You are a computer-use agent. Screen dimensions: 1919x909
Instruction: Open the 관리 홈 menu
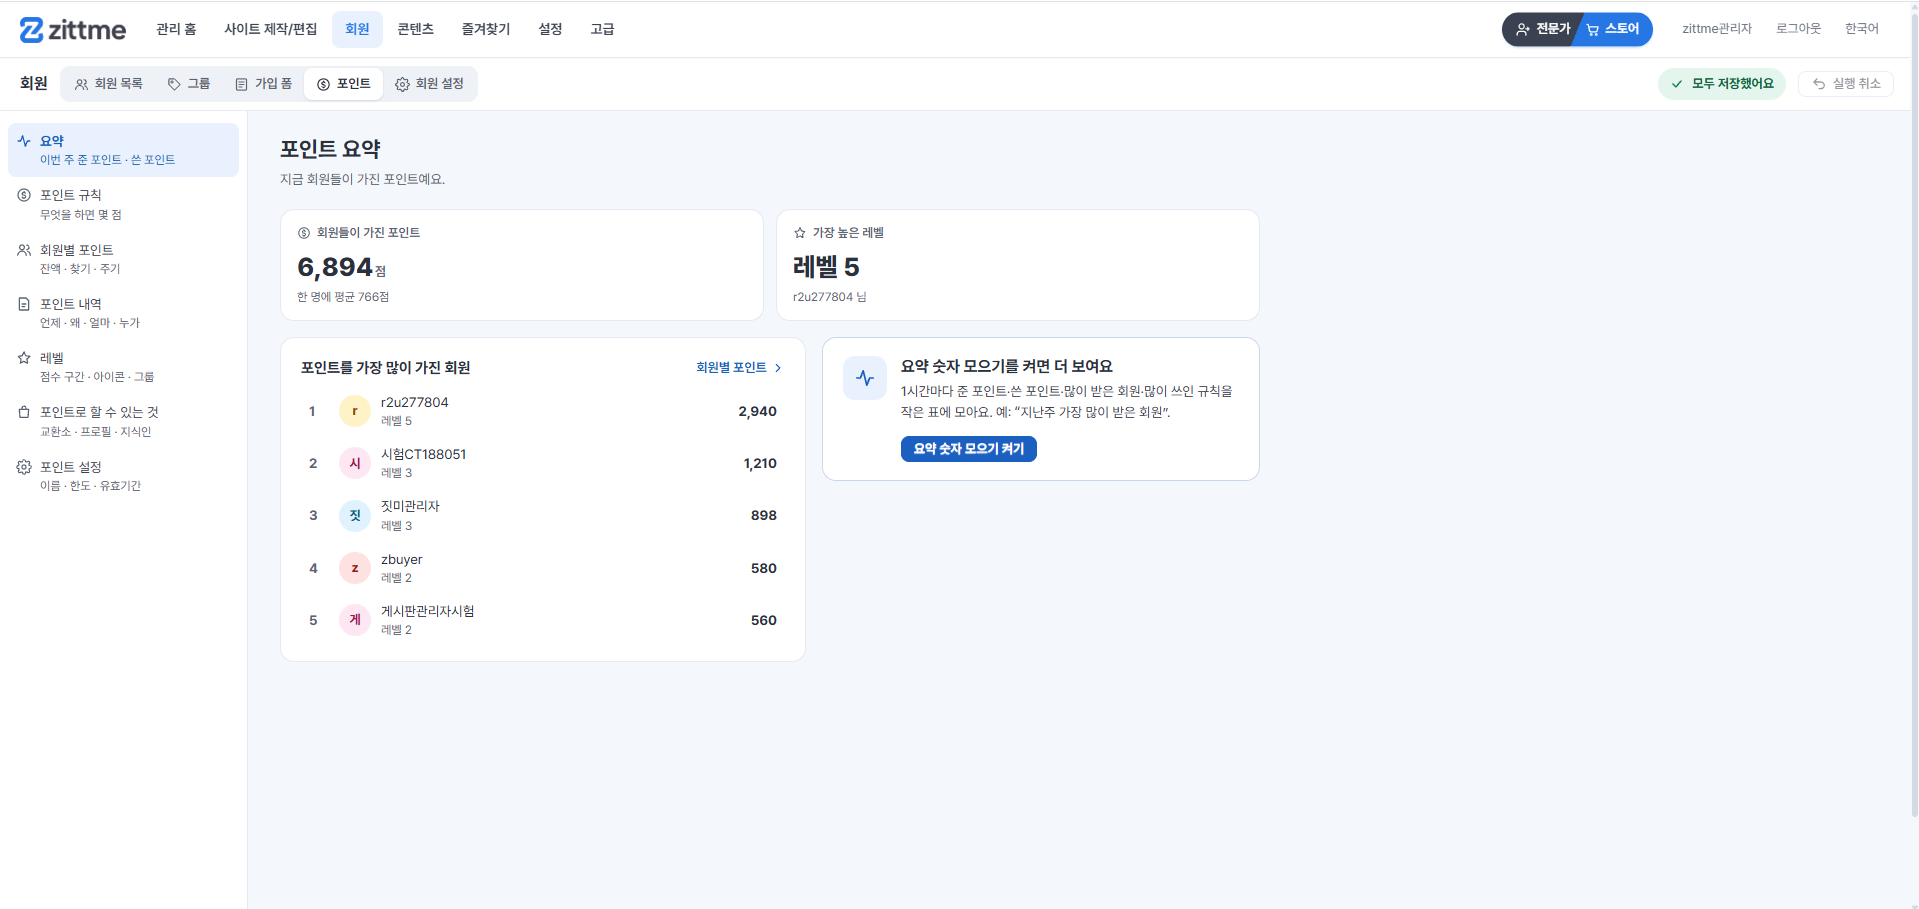[x=176, y=29]
